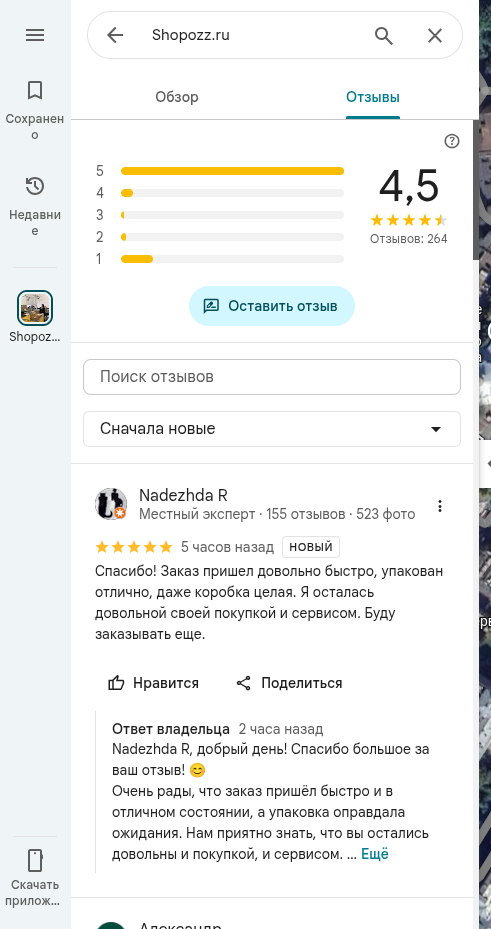Click Оставить отзыв button
The image size is (491, 929).
click(x=272, y=306)
